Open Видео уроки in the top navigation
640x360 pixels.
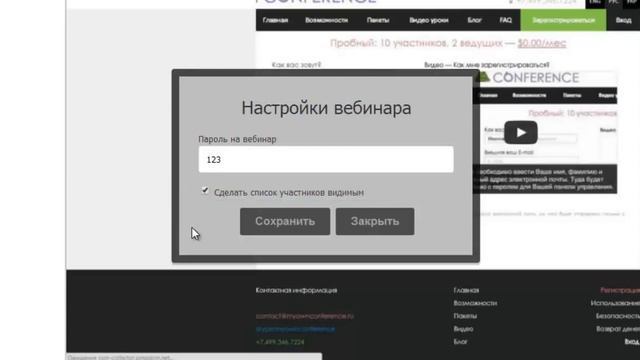pyautogui.click(x=429, y=20)
